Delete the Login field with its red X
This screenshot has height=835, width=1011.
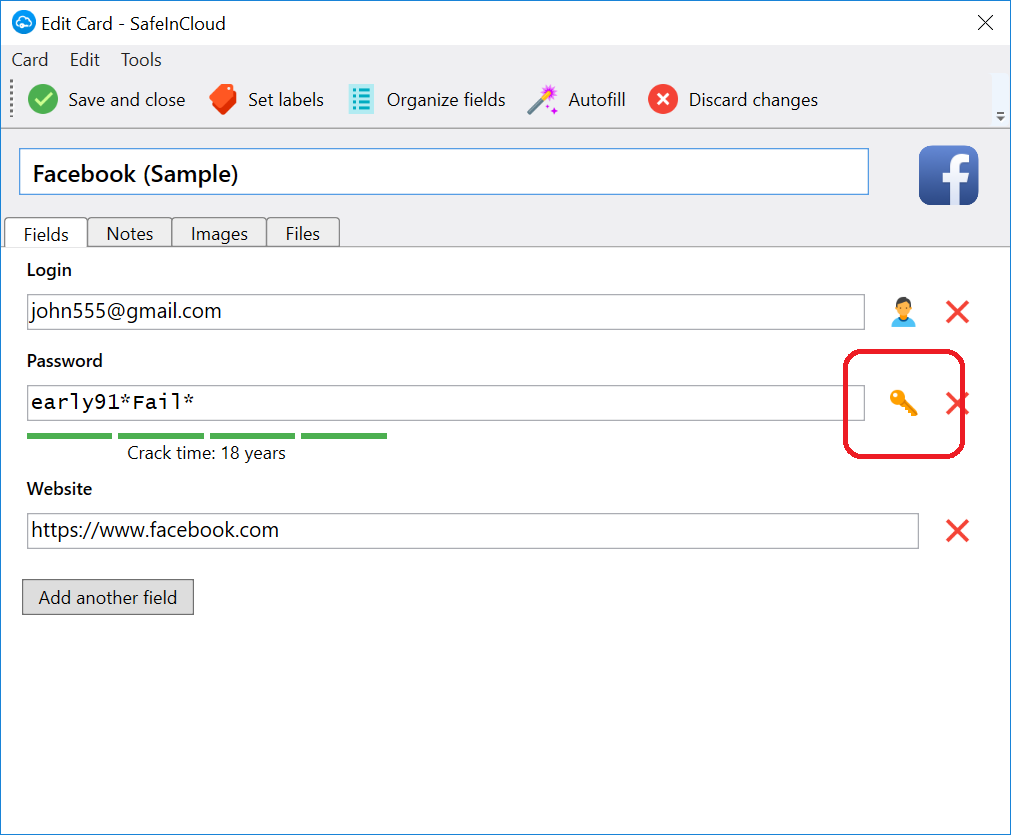[957, 312]
